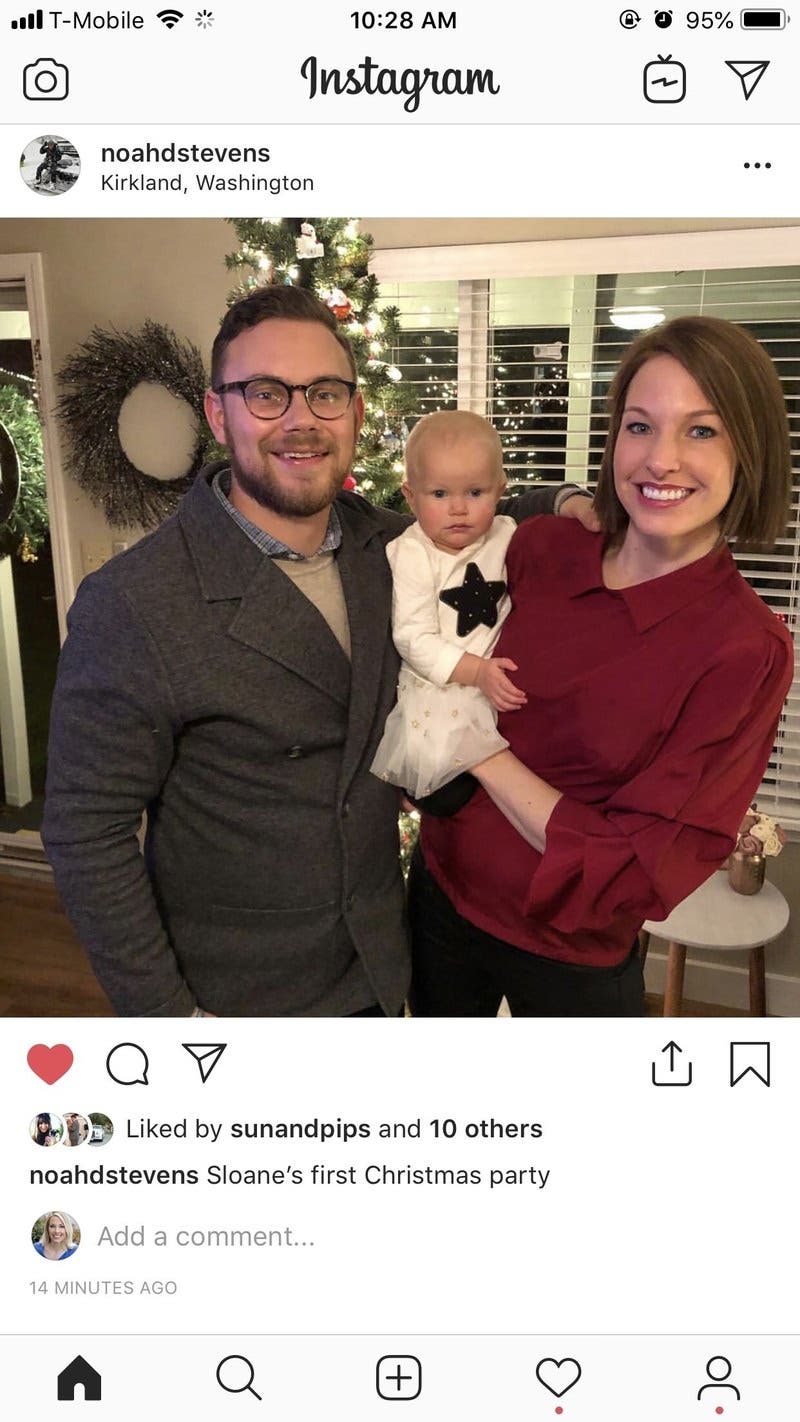Open the 10 others likes list
Screen dimensions: 800x1422
(x=486, y=1129)
